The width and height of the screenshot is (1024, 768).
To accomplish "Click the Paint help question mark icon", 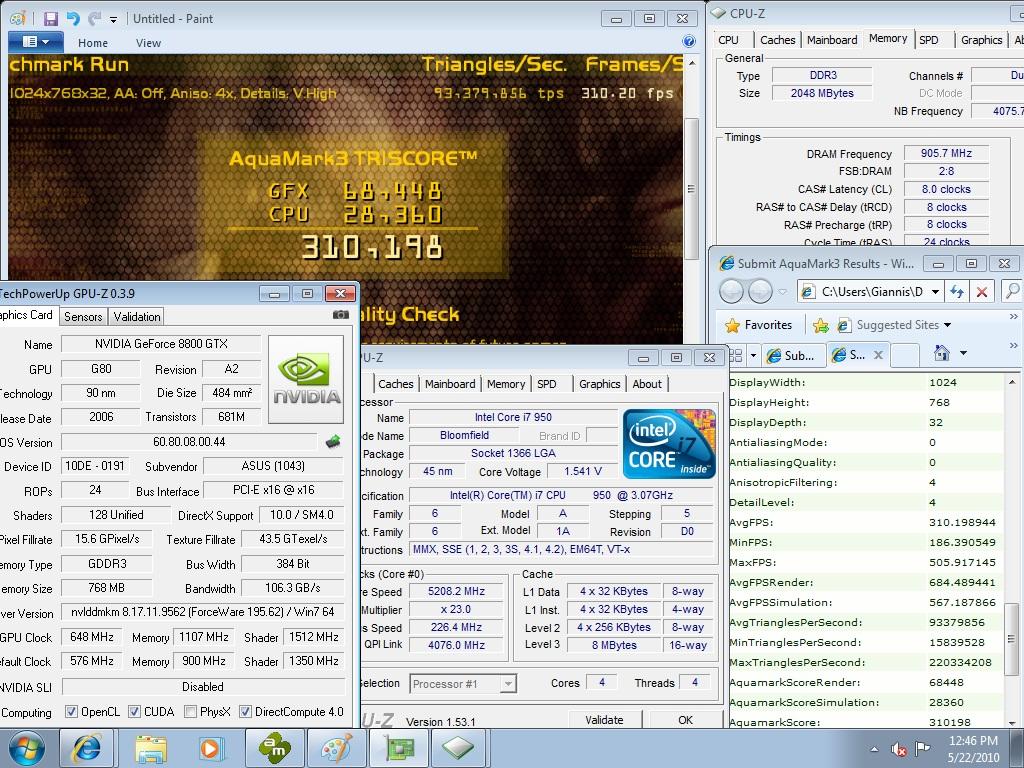I will 688,42.
